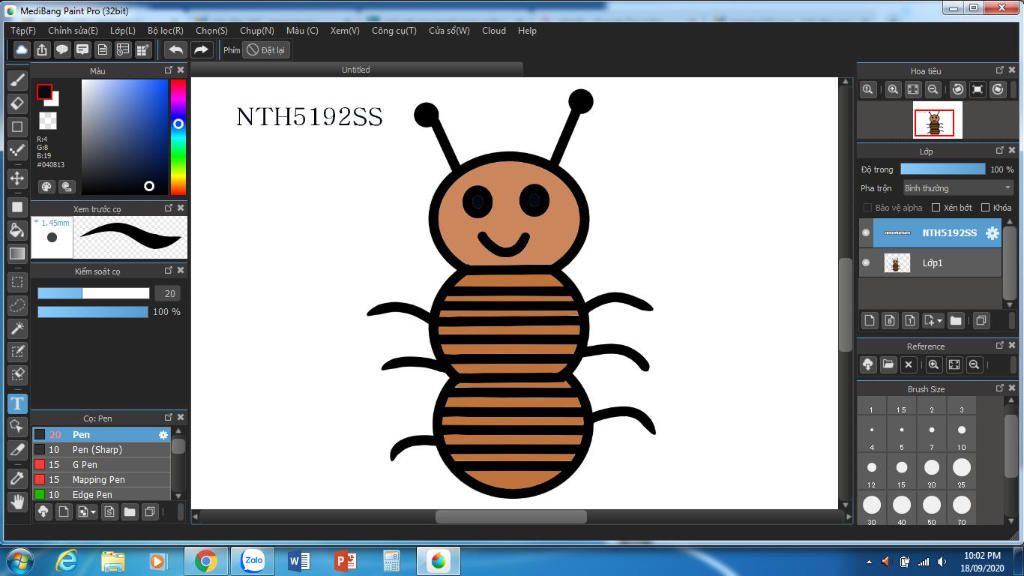
Task: Switch to the Hand tool
Action: 18,502
